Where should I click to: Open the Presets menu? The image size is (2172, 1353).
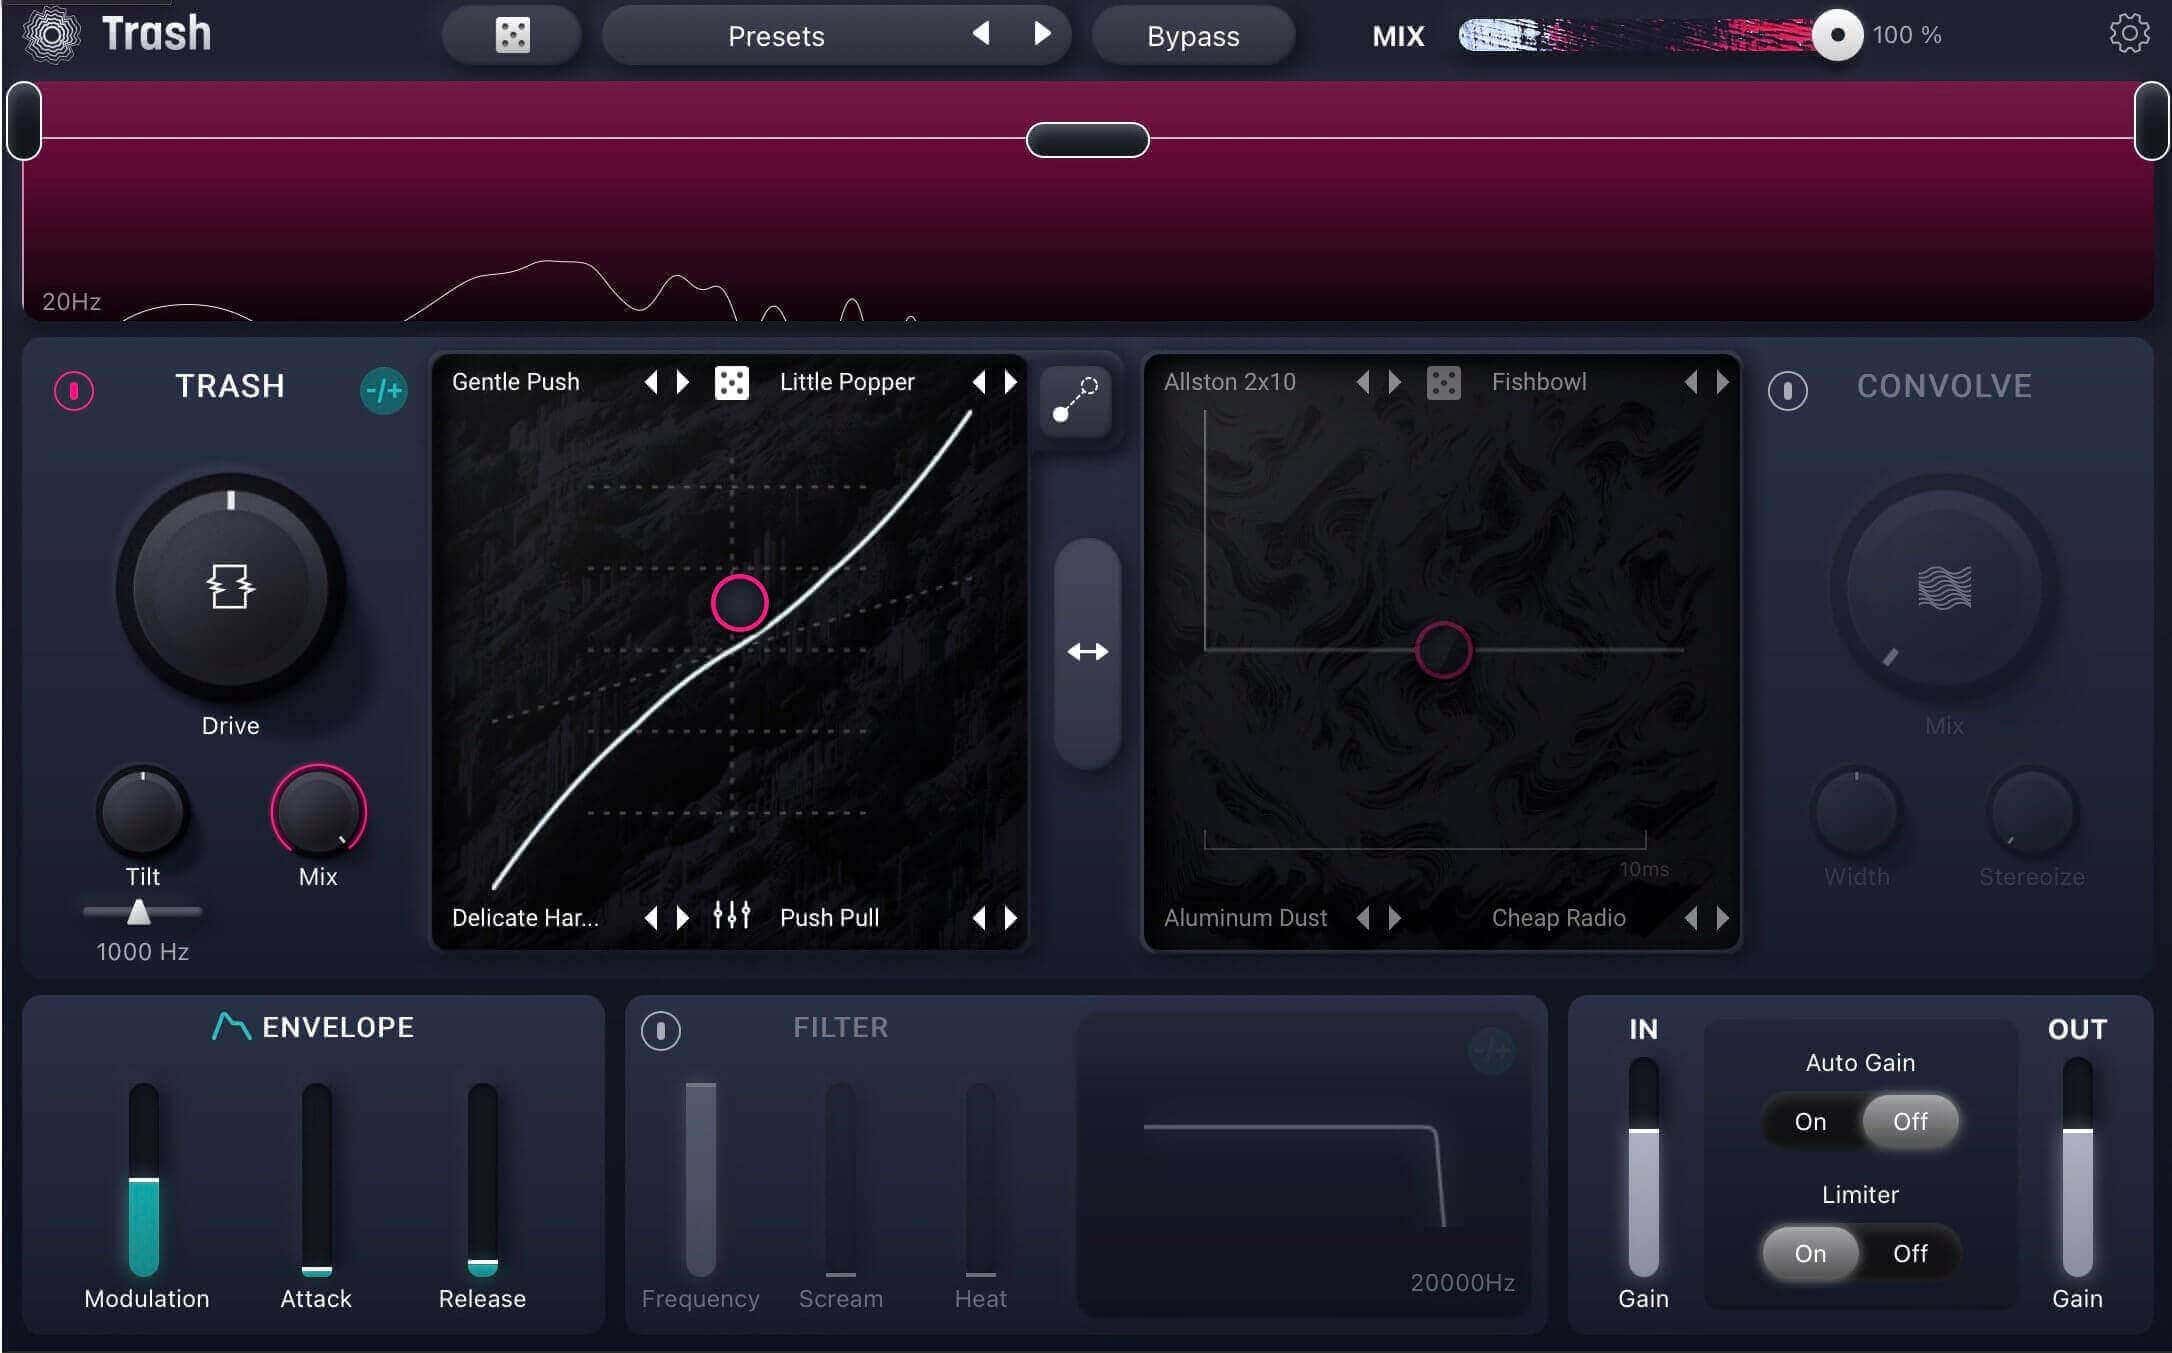click(776, 36)
